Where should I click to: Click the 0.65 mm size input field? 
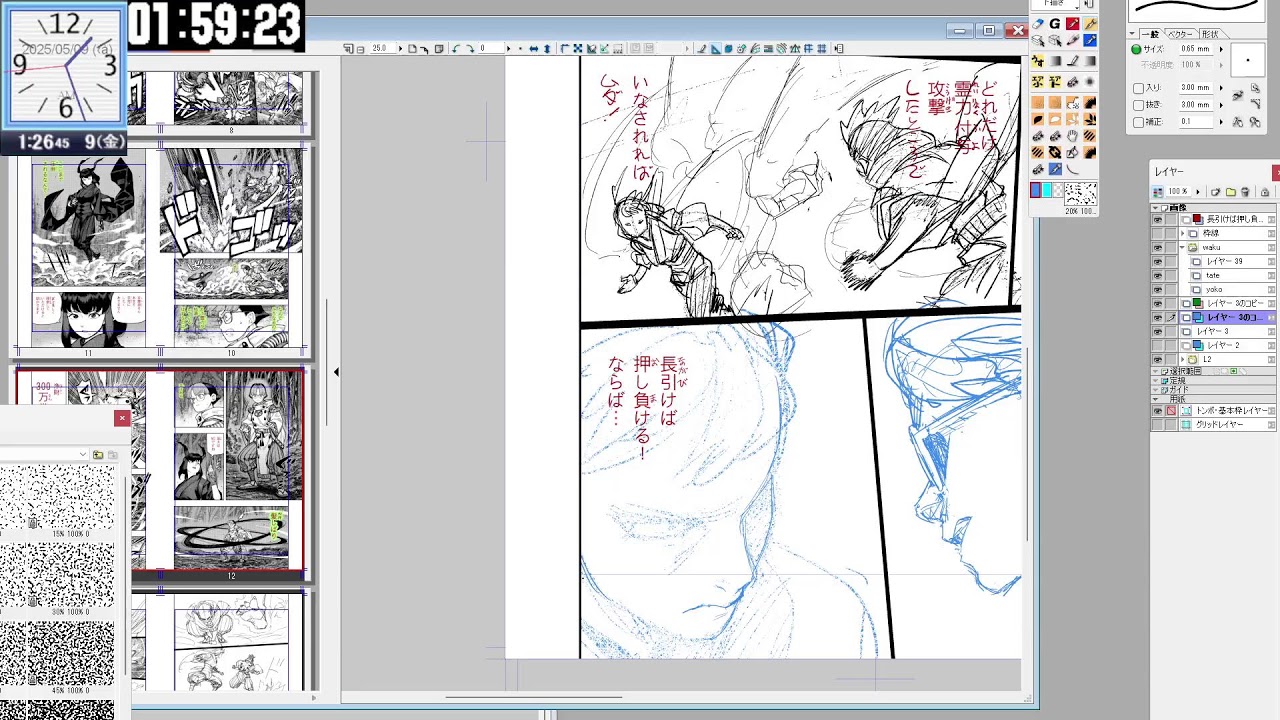click(x=1195, y=49)
